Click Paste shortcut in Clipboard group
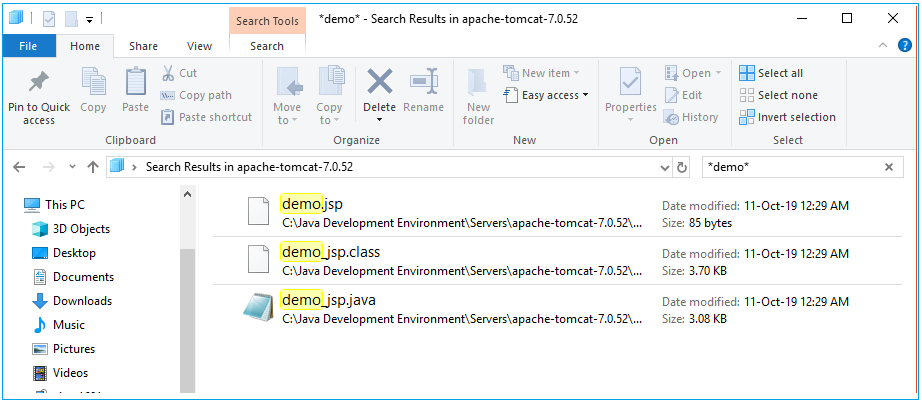Image resolution: width=922 pixels, height=404 pixels. (206, 117)
